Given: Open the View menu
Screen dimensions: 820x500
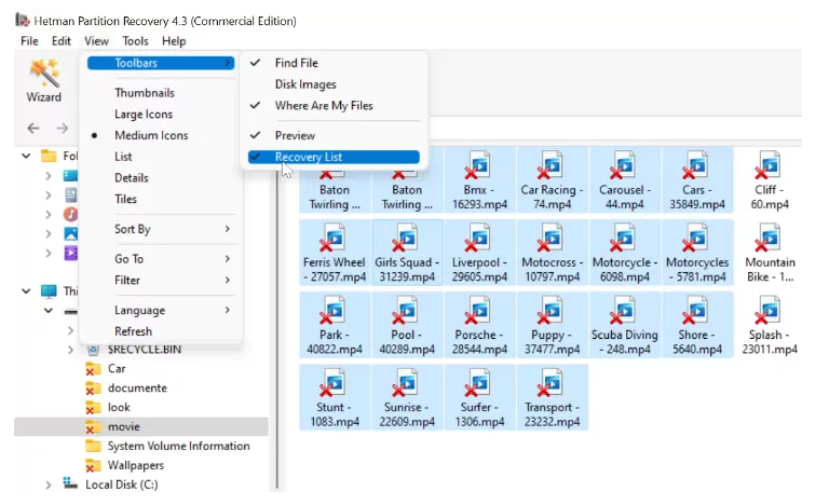Looking at the screenshot, I should (96, 41).
